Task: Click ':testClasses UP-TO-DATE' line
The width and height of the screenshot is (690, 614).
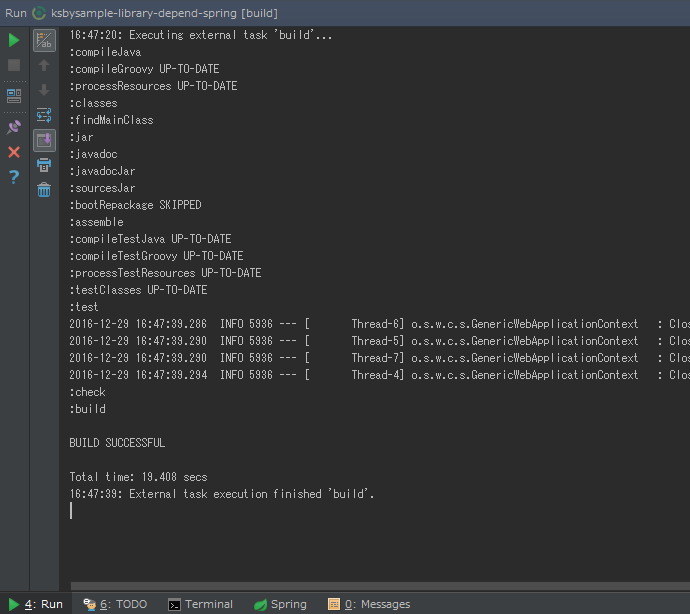Action: (x=138, y=290)
